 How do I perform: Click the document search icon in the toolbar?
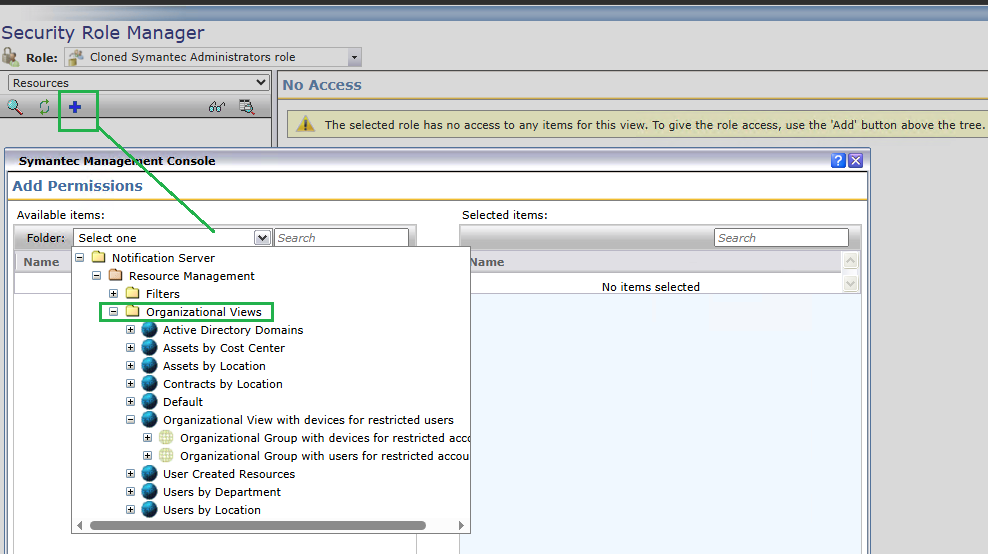click(246, 107)
